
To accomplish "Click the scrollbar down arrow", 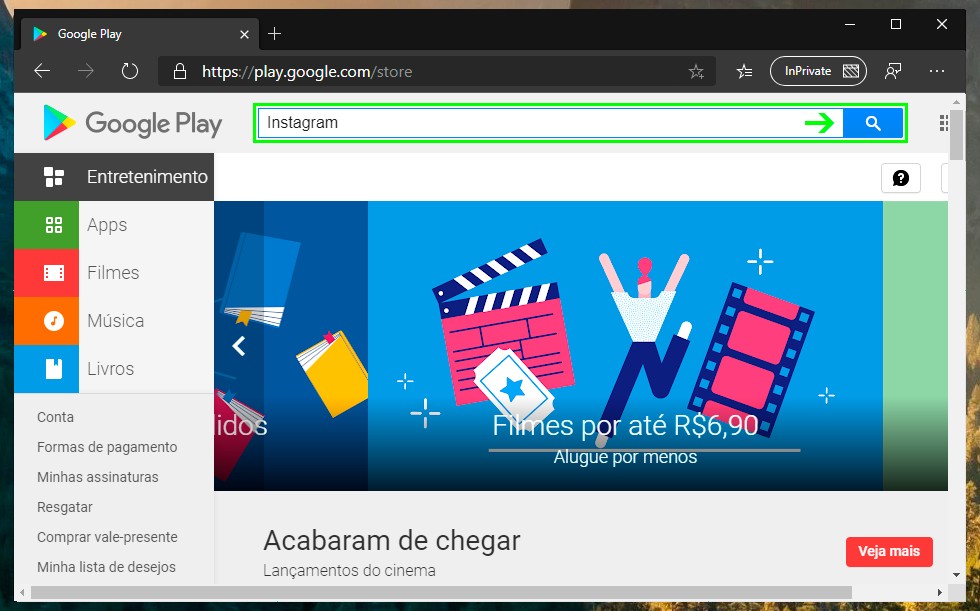I will tap(956, 575).
